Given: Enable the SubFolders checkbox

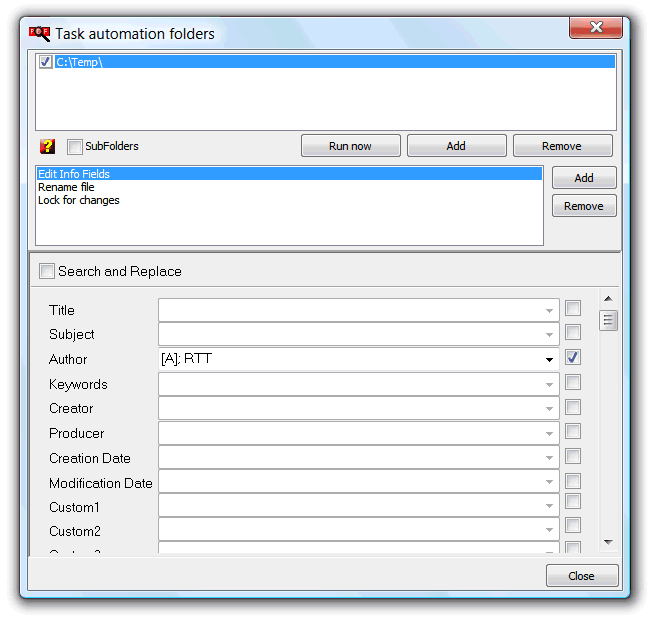Looking at the screenshot, I should coord(75,146).
